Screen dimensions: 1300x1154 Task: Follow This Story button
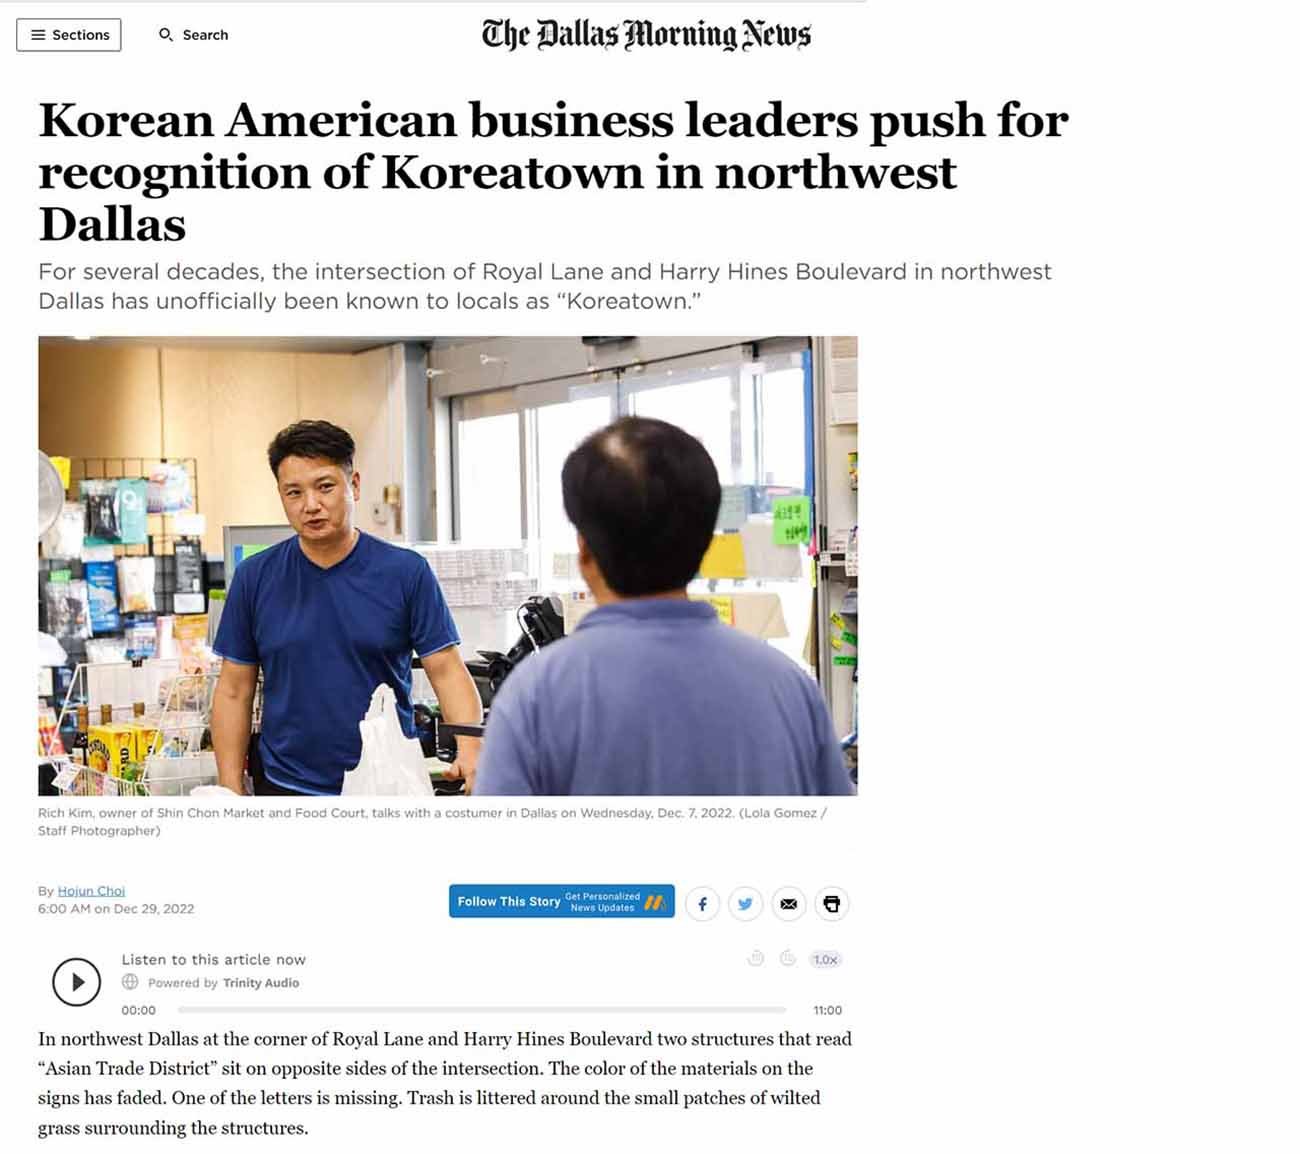[561, 901]
